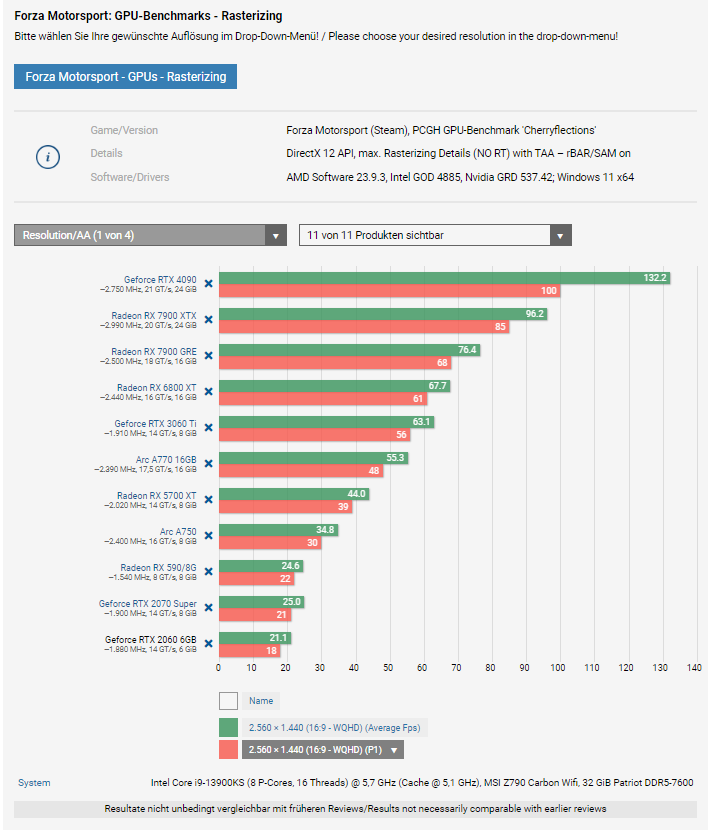This screenshot has width=719, height=833.
Task: Click the red P1 legend swatch
Action: pos(229,750)
